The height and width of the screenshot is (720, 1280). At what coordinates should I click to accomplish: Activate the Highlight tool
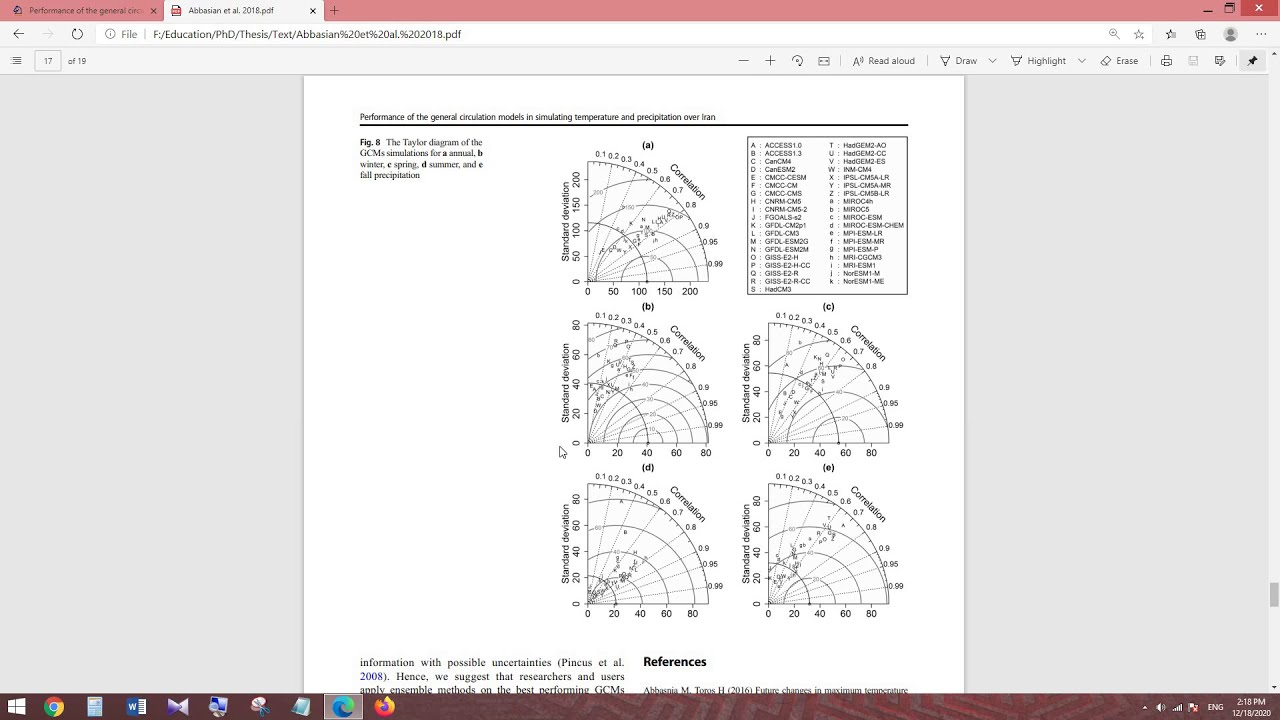point(1038,61)
